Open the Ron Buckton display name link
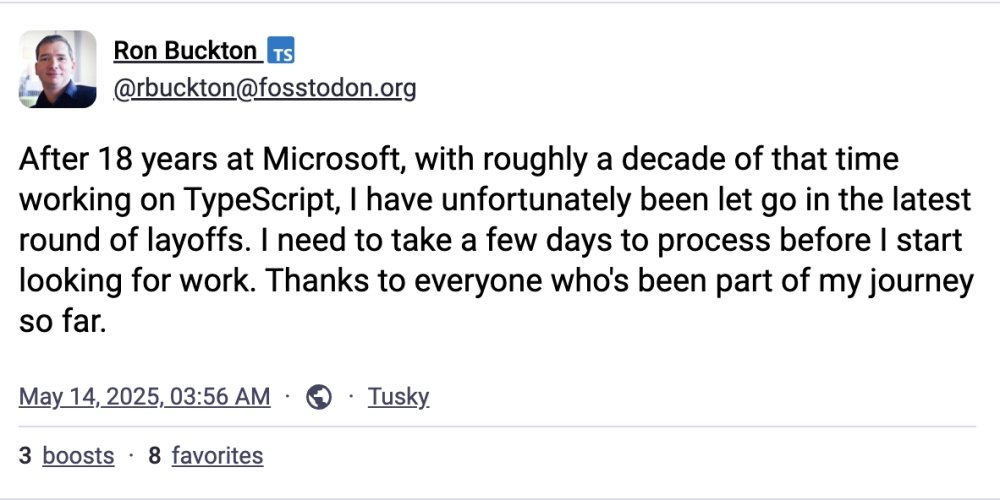 point(186,50)
